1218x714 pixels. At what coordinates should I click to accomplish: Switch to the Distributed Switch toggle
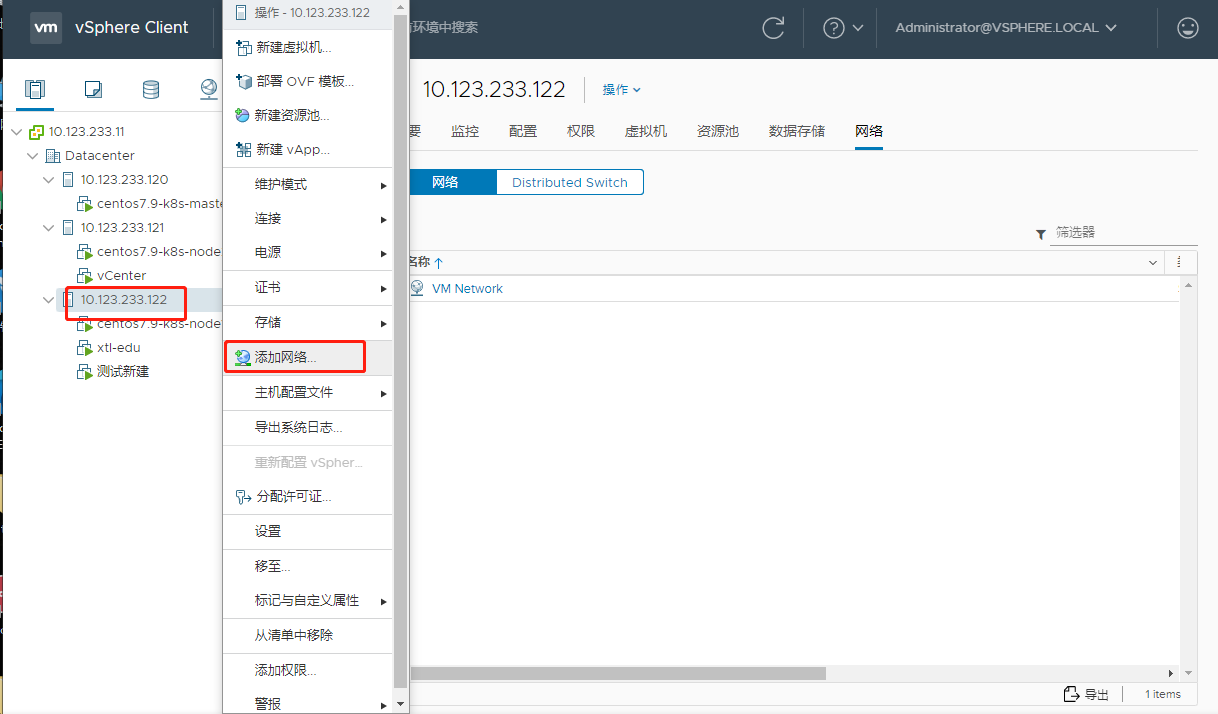pyautogui.click(x=570, y=182)
